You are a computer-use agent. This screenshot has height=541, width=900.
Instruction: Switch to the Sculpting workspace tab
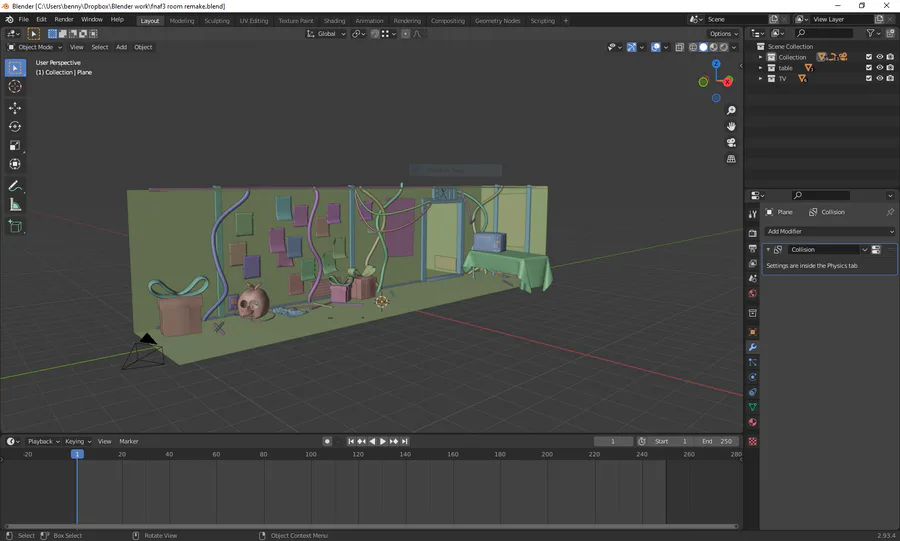click(217, 20)
